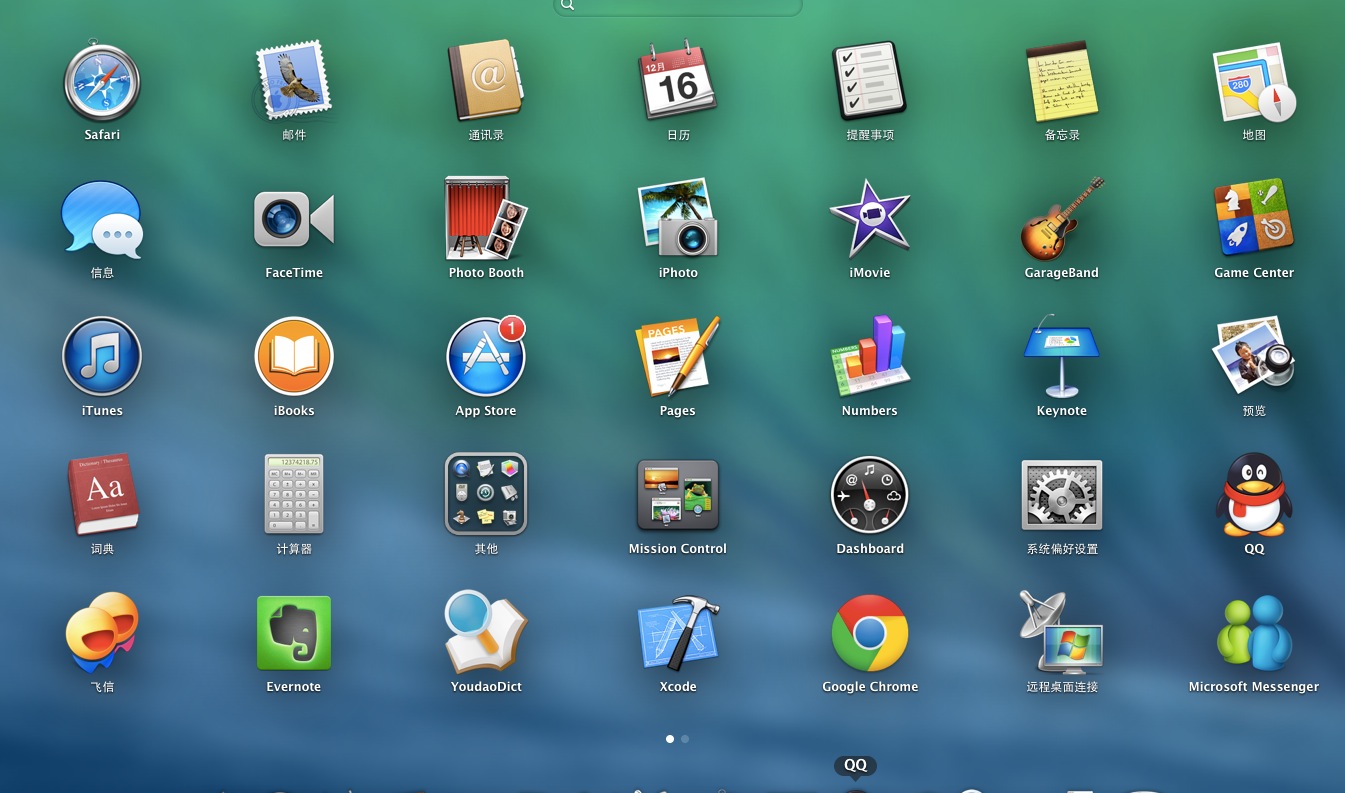Launch Safari from Launchpad

(102, 81)
